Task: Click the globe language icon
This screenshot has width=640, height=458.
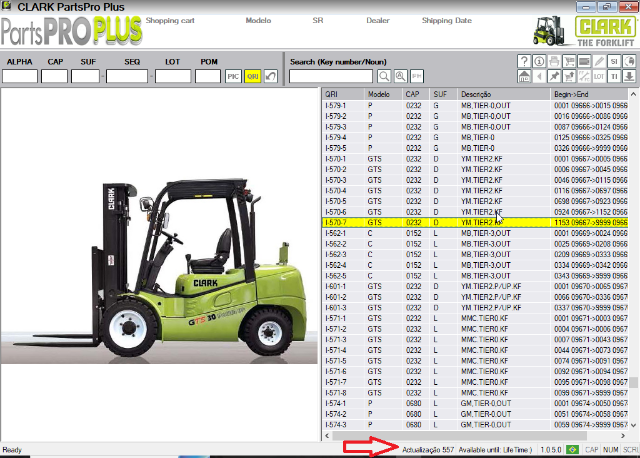Action: coord(629,61)
